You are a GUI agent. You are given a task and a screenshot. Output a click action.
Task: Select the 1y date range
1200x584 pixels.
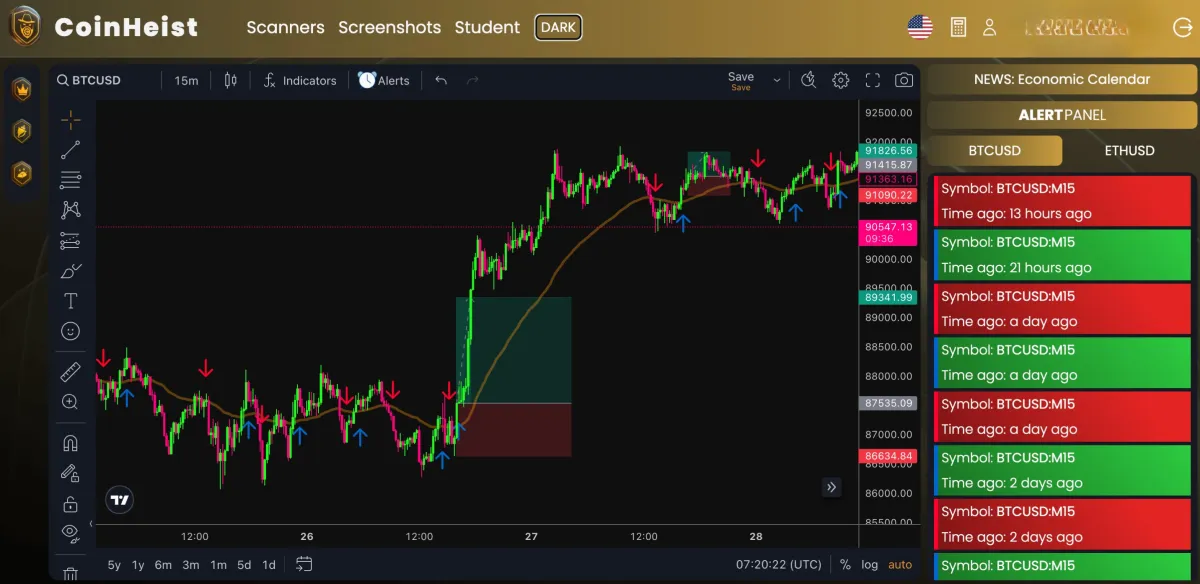point(138,565)
